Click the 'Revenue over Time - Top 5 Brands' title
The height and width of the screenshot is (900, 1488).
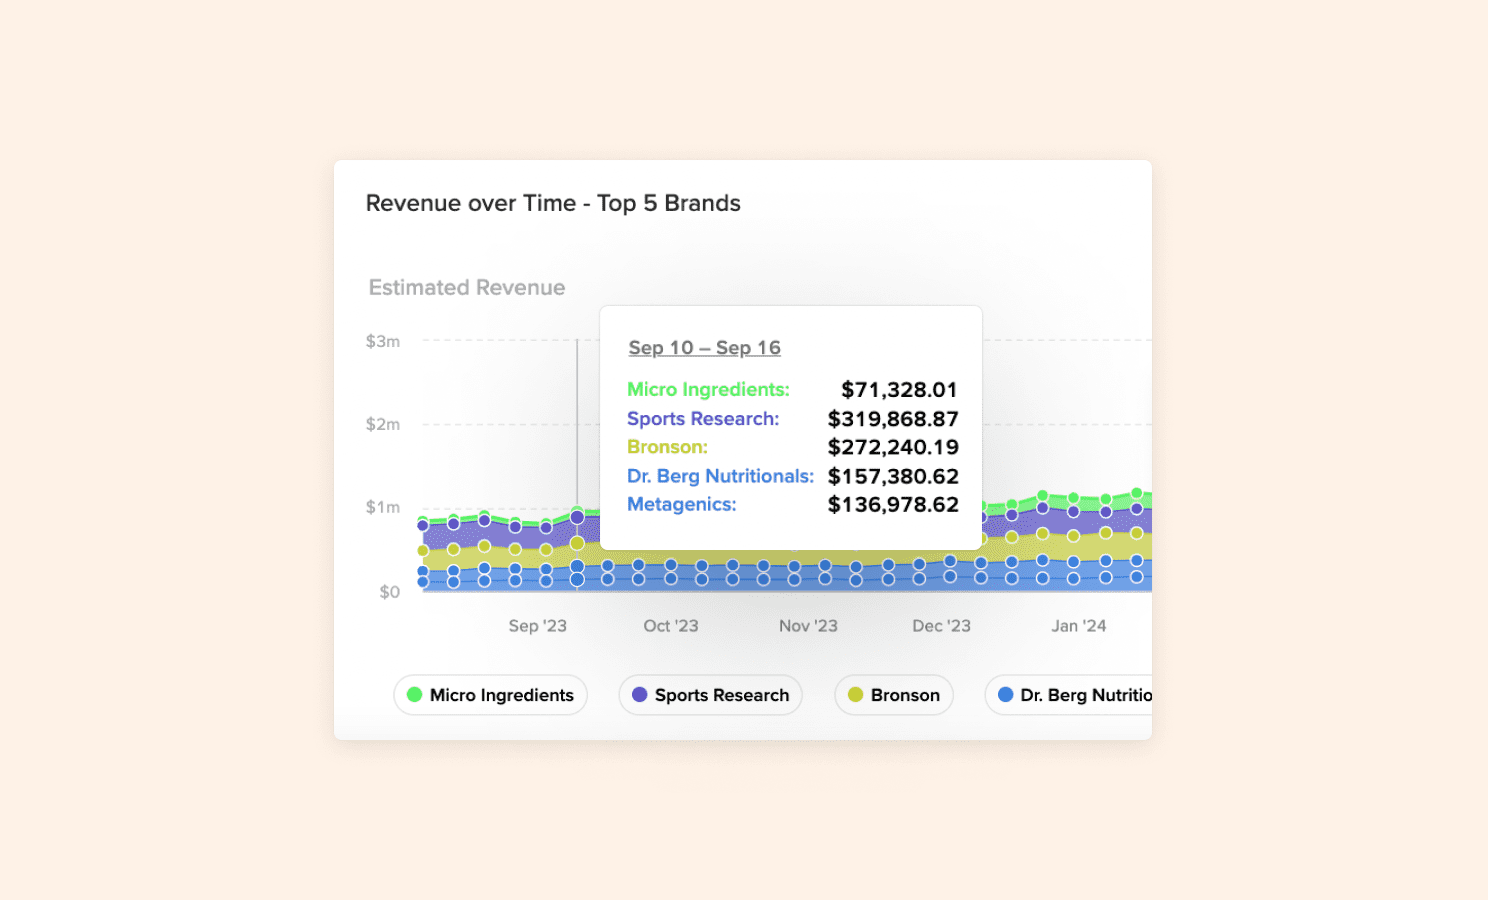[x=553, y=203]
